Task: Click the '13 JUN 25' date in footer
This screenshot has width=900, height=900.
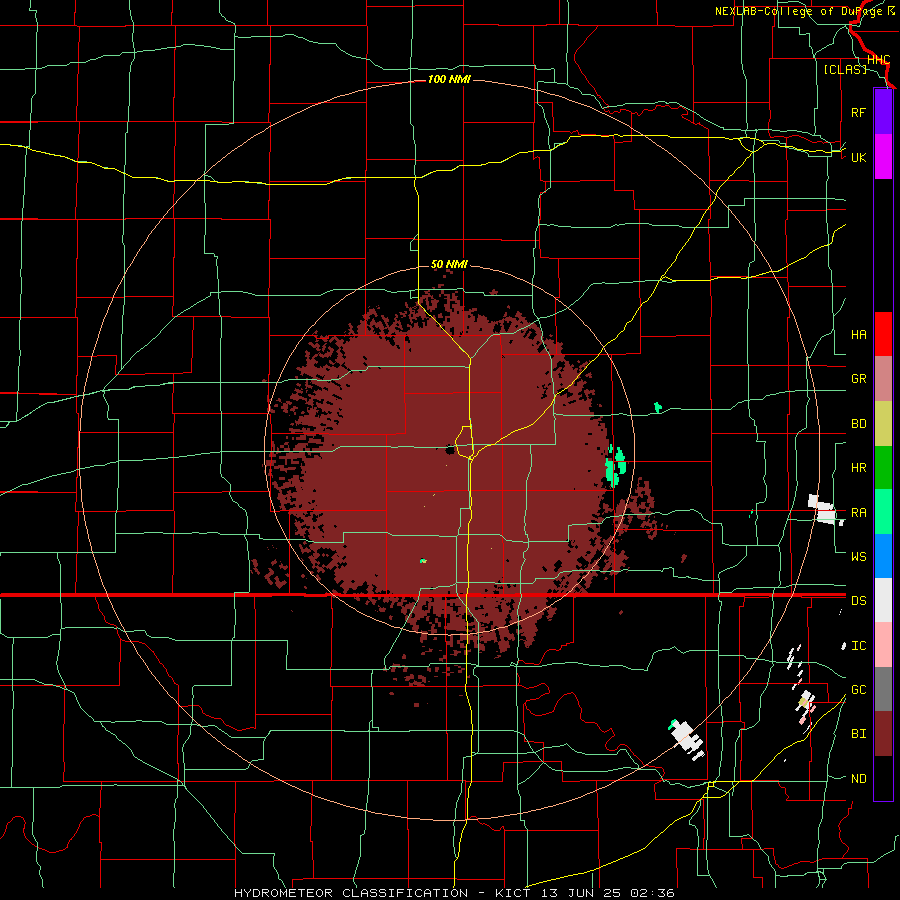Action: (581, 893)
